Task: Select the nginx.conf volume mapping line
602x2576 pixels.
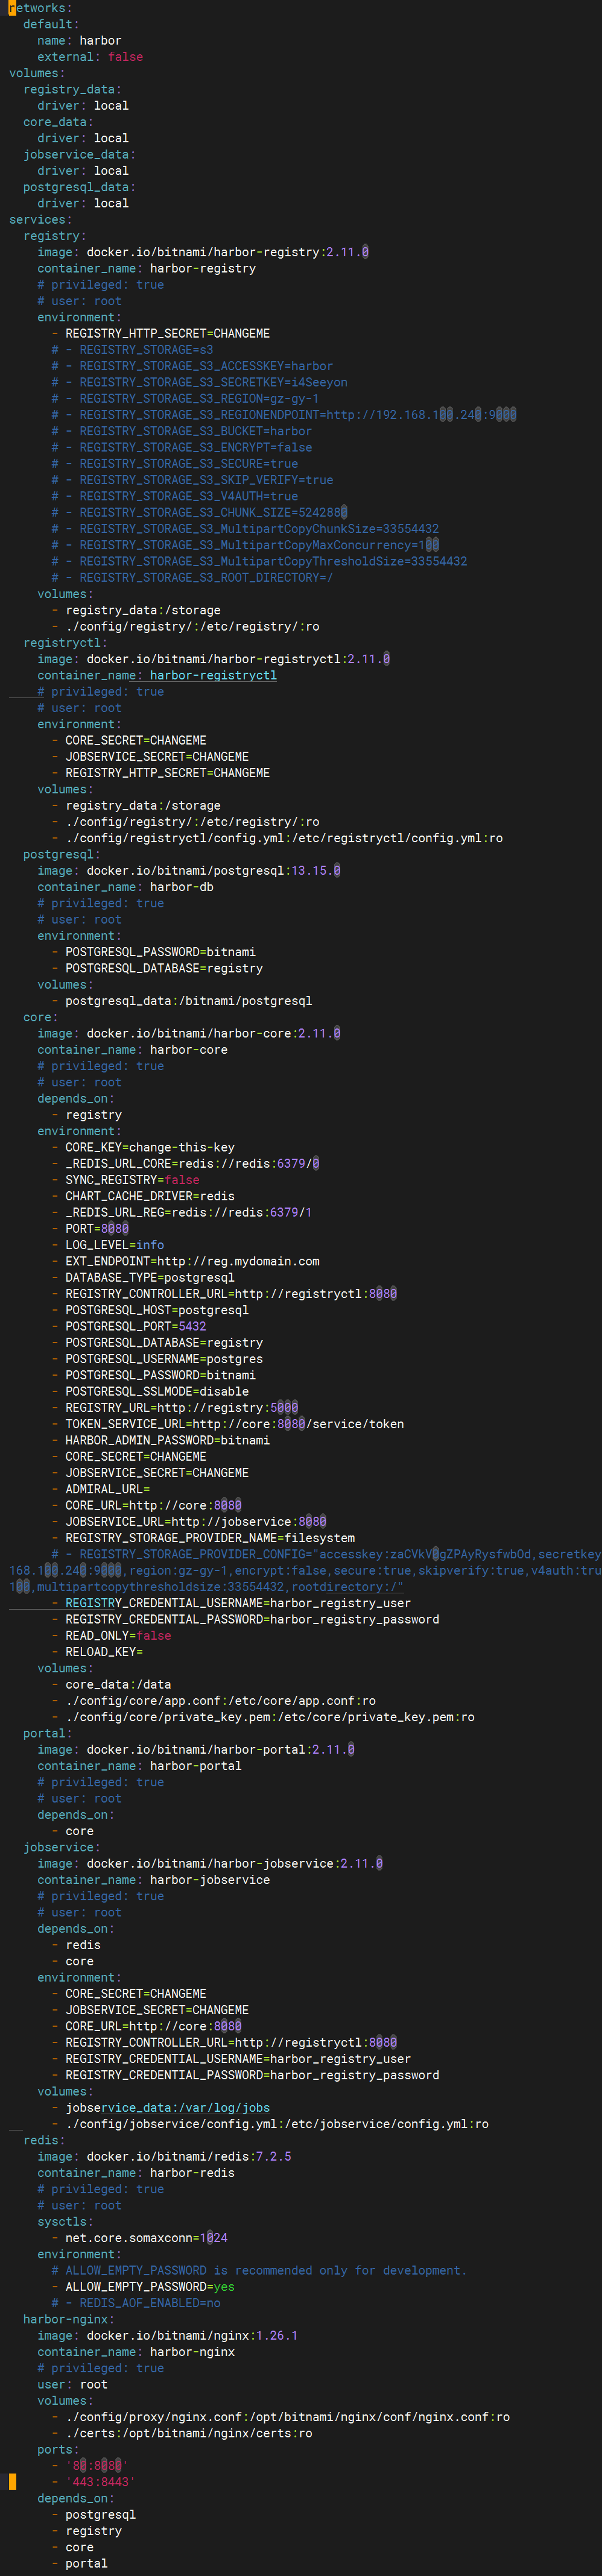Action: click(x=280, y=2417)
